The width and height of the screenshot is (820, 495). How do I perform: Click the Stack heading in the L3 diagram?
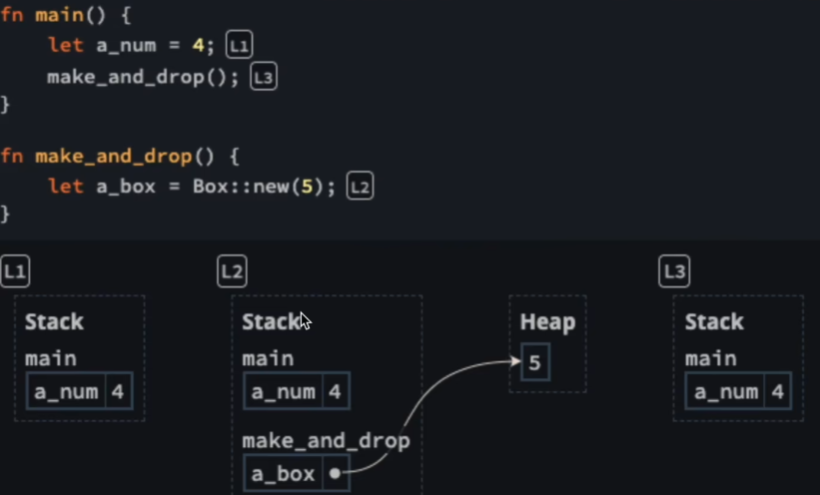pyautogui.click(x=714, y=322)
